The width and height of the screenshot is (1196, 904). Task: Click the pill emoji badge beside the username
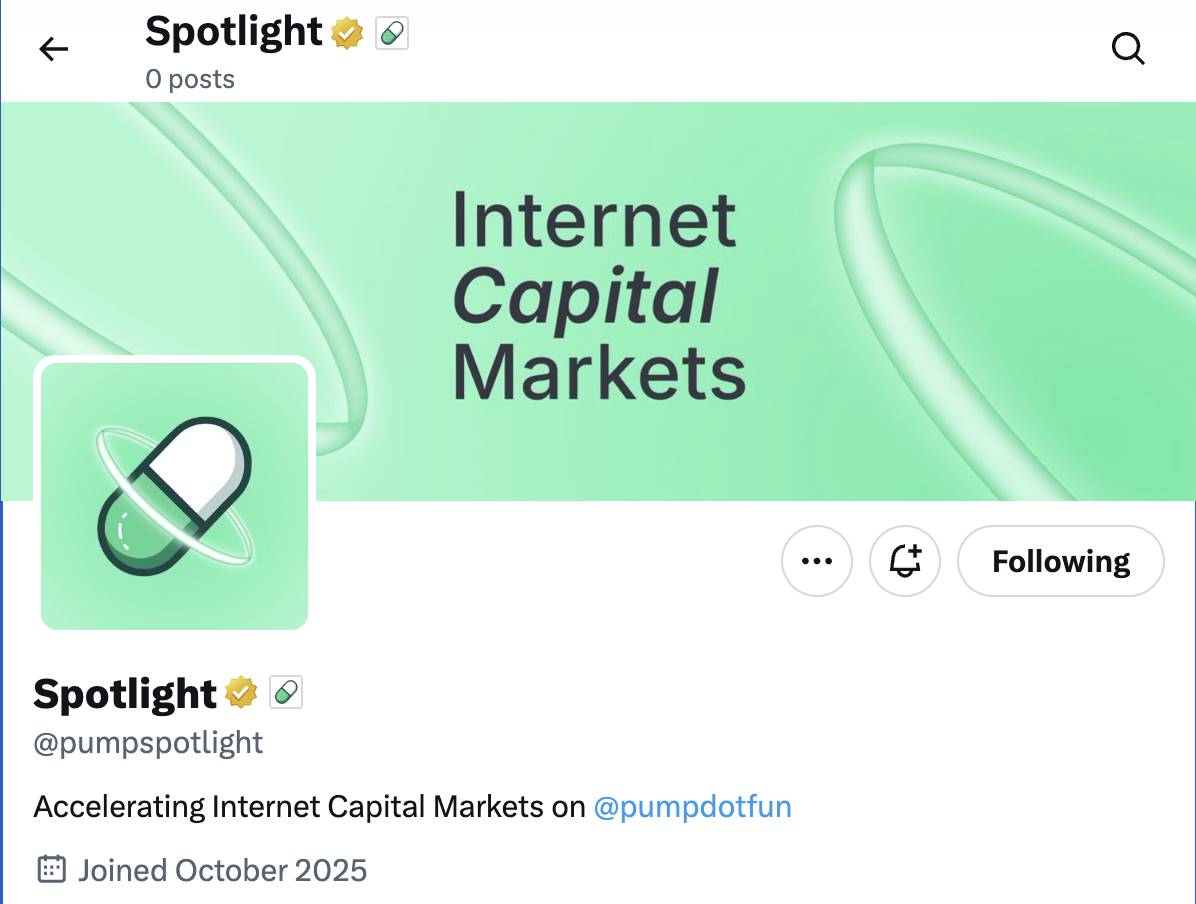pyautogui.click(x=287, y=692)
